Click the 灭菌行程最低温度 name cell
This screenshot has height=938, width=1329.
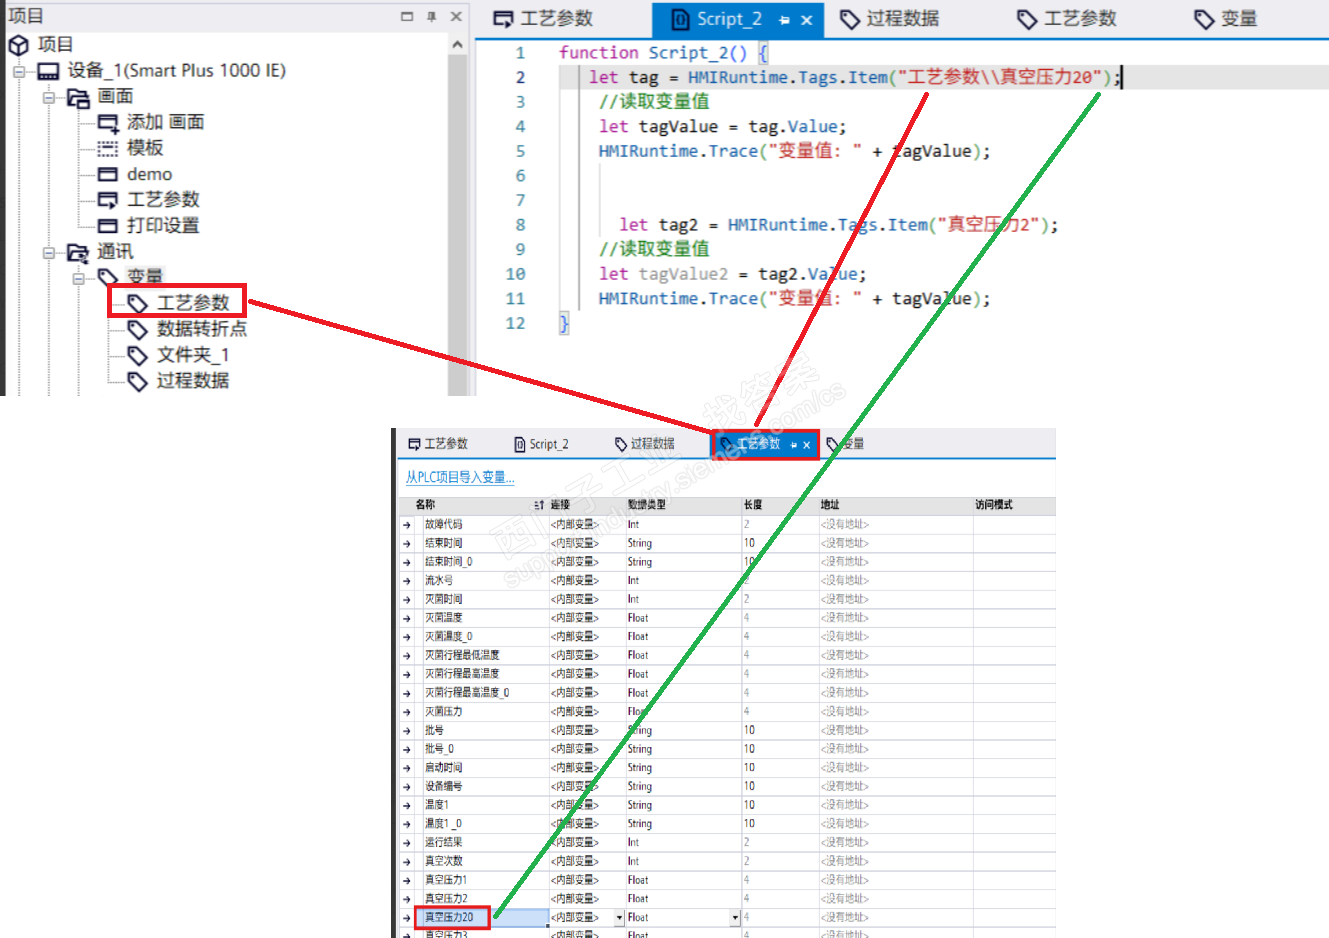point(482,656)
